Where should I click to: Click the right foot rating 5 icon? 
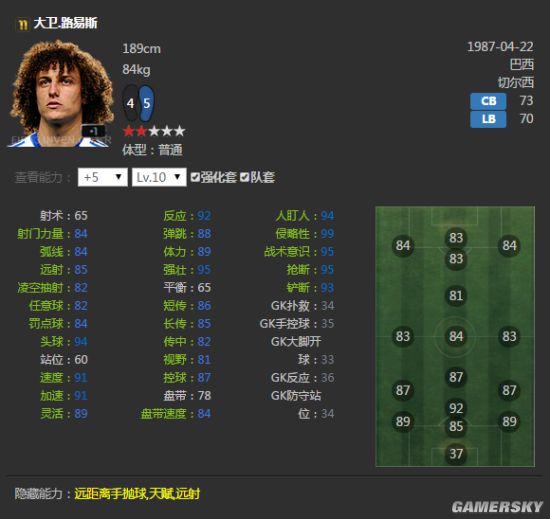(146, 103)
